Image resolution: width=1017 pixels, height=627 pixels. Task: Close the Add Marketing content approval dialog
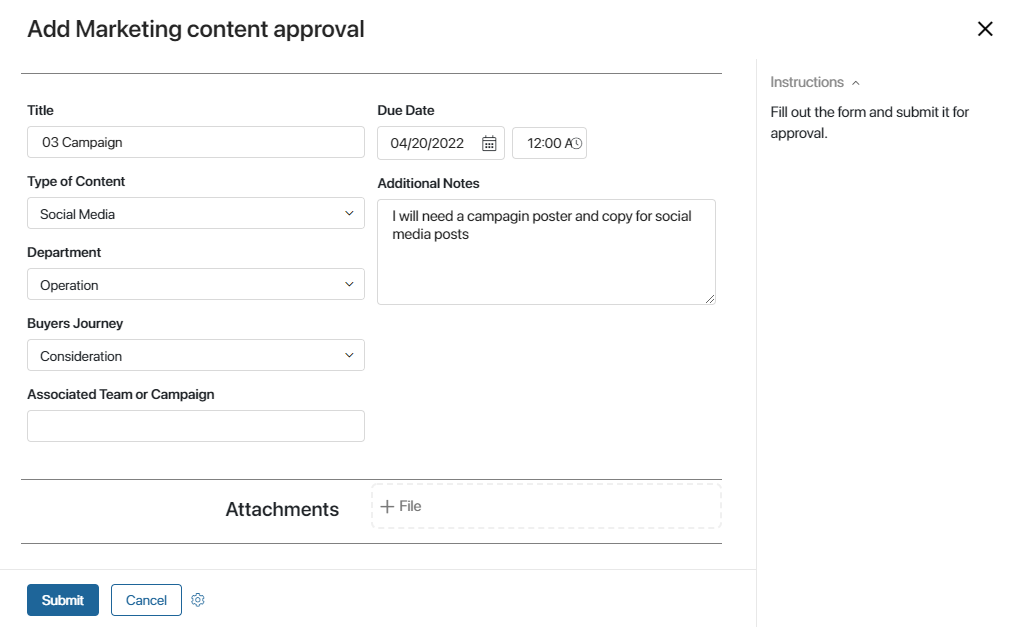(x=985, y=29)
